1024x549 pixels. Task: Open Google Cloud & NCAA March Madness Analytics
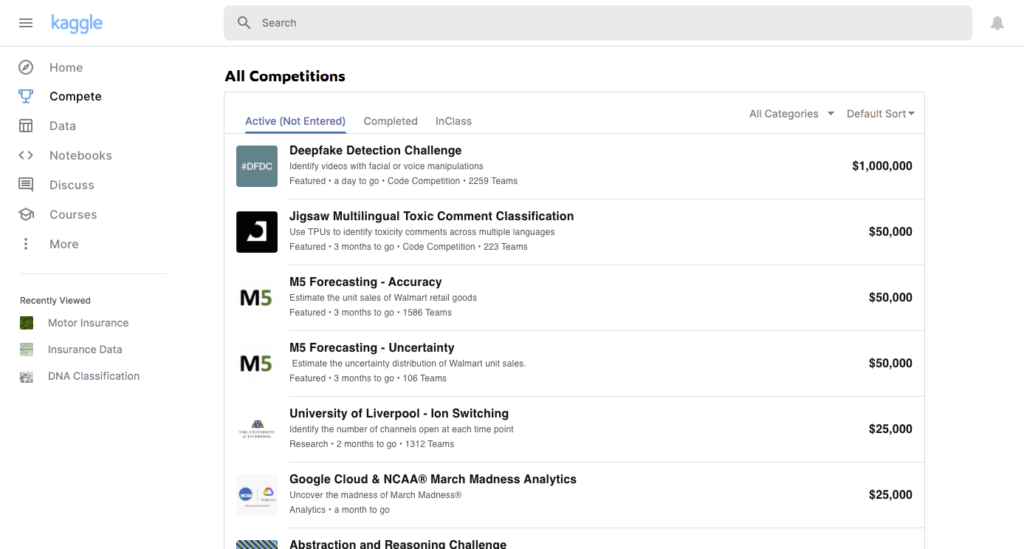433,479
